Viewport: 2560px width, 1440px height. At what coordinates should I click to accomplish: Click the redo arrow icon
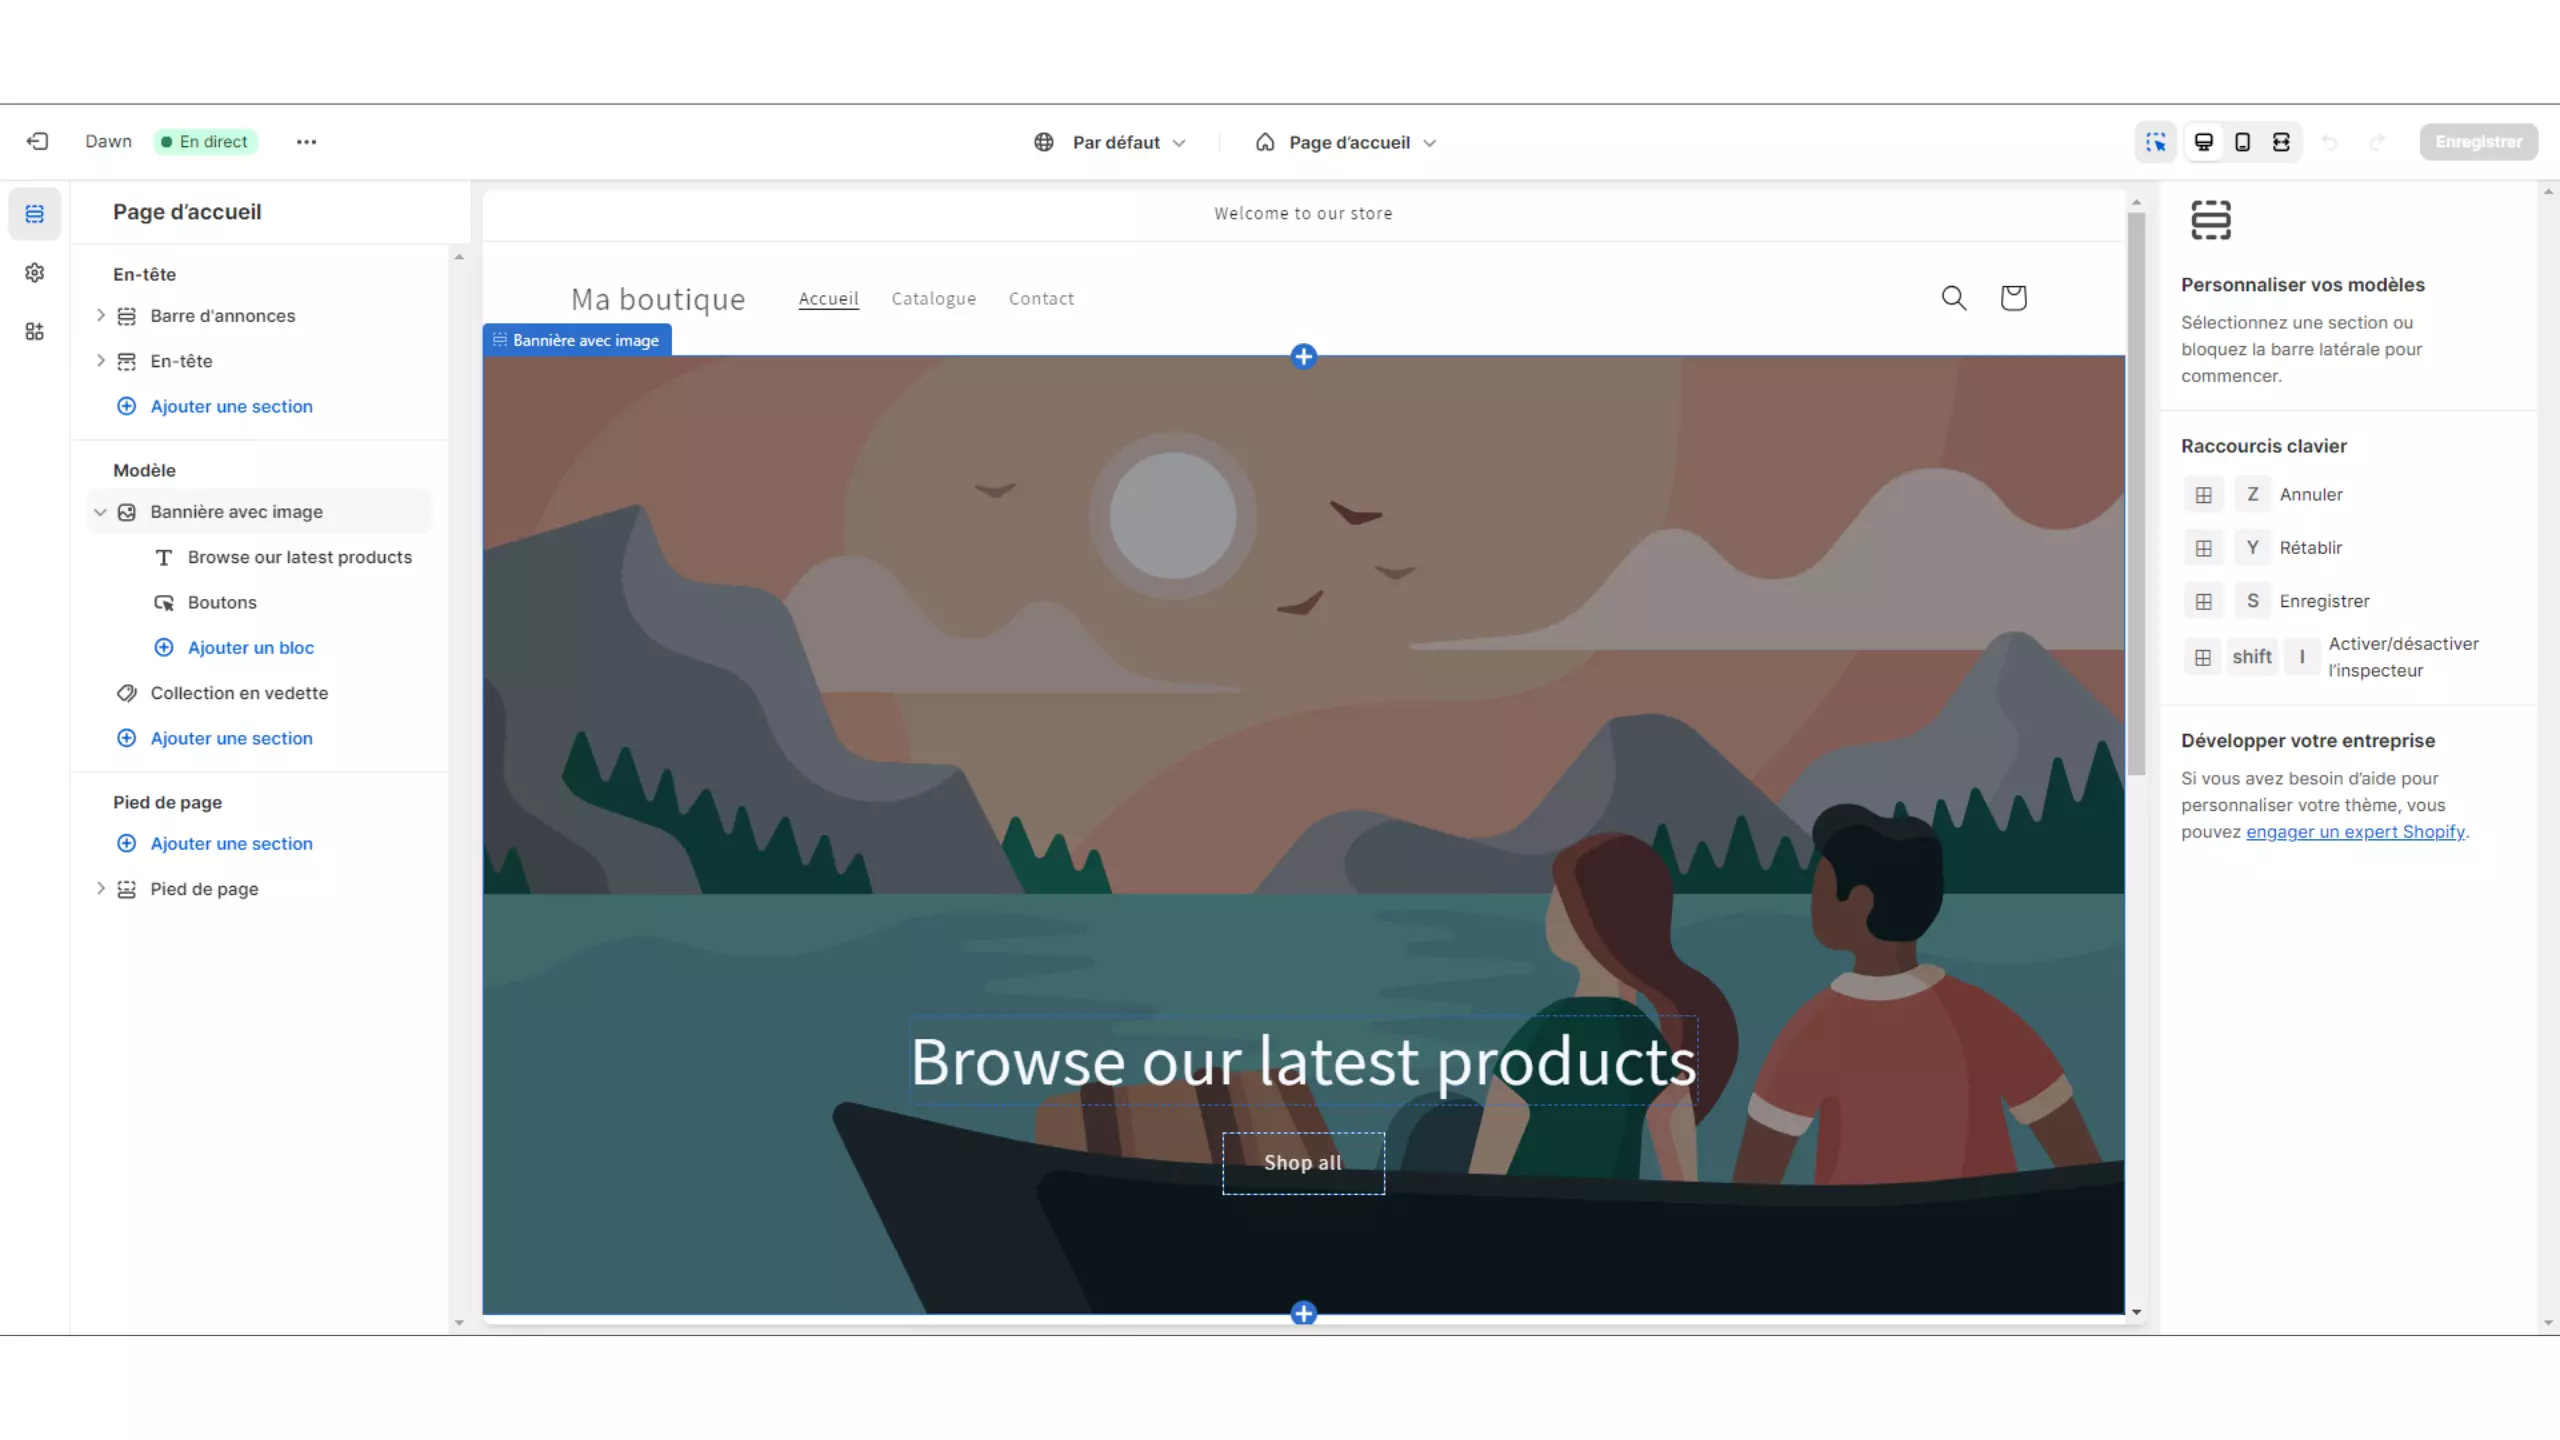(x=2377, y=142)
